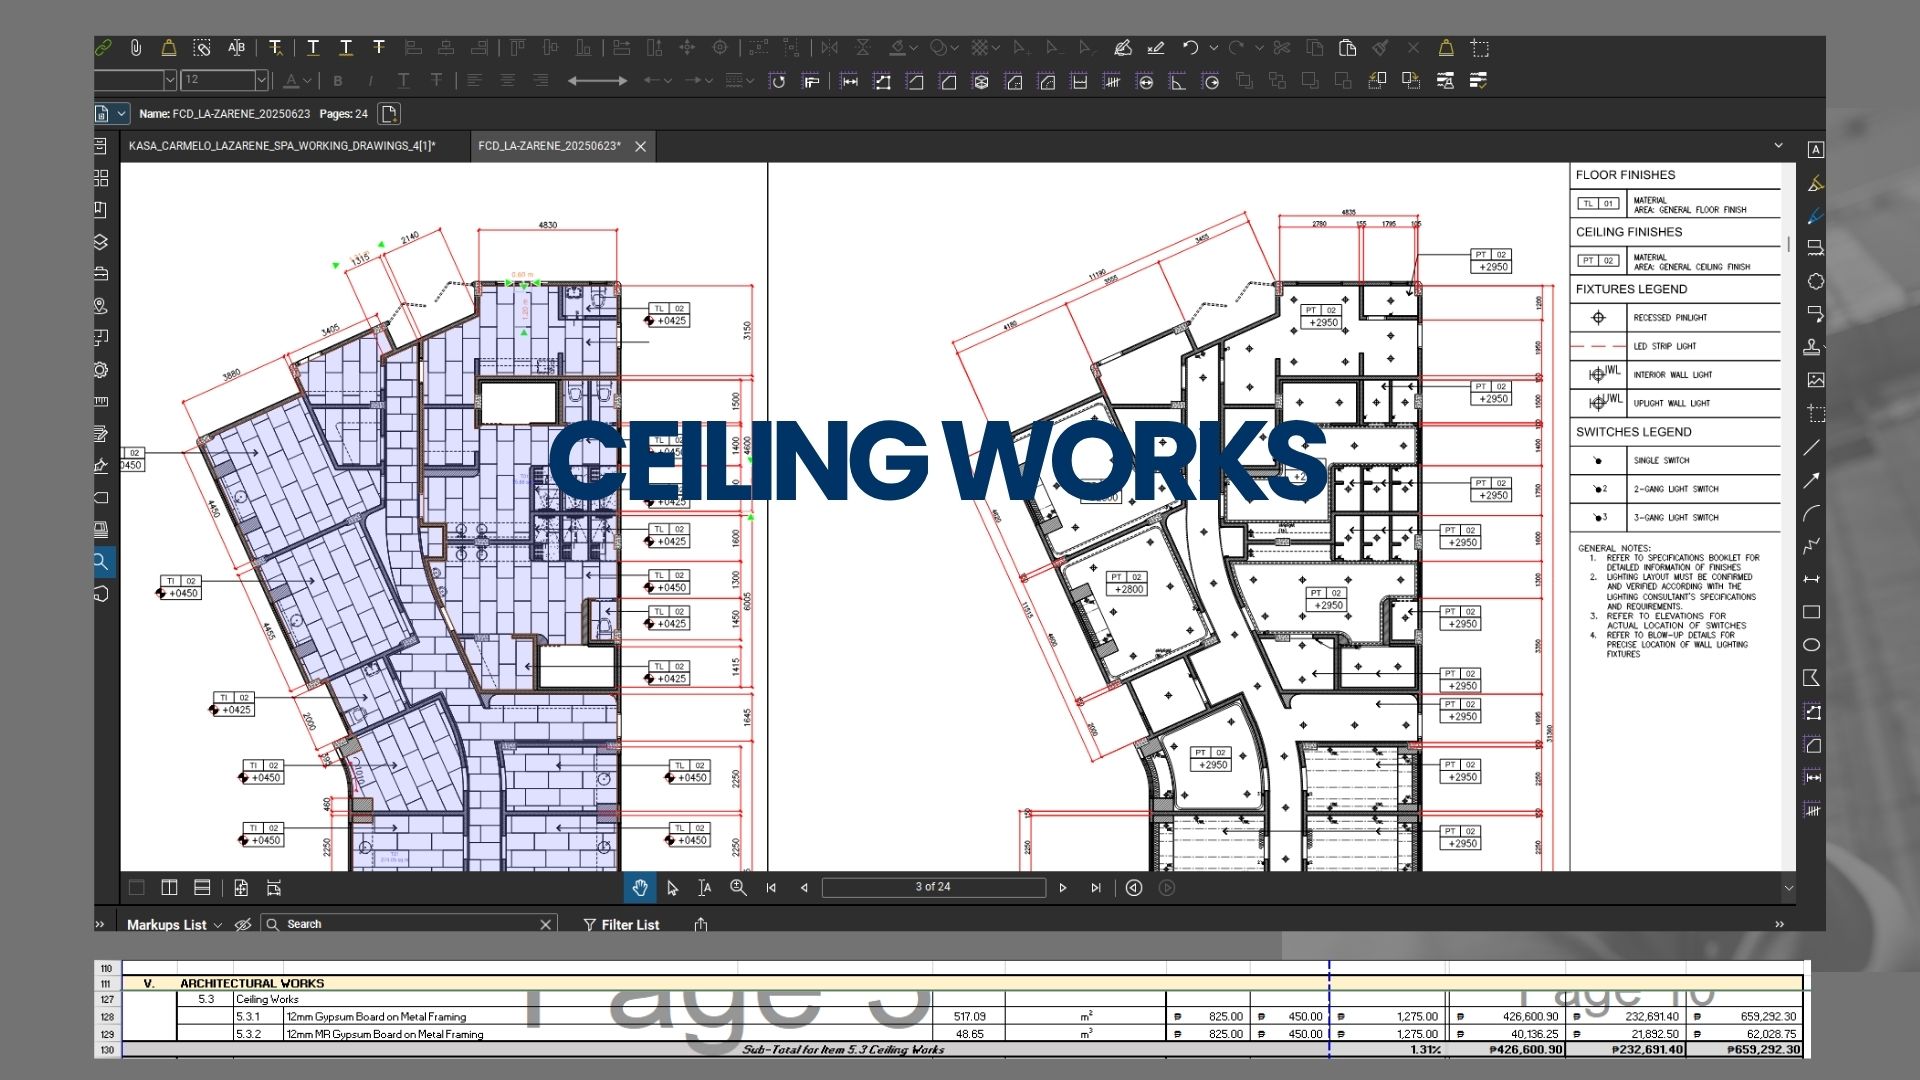Toggle split view horizontal
This screenshot has height=1080, width=1920.
202,888
